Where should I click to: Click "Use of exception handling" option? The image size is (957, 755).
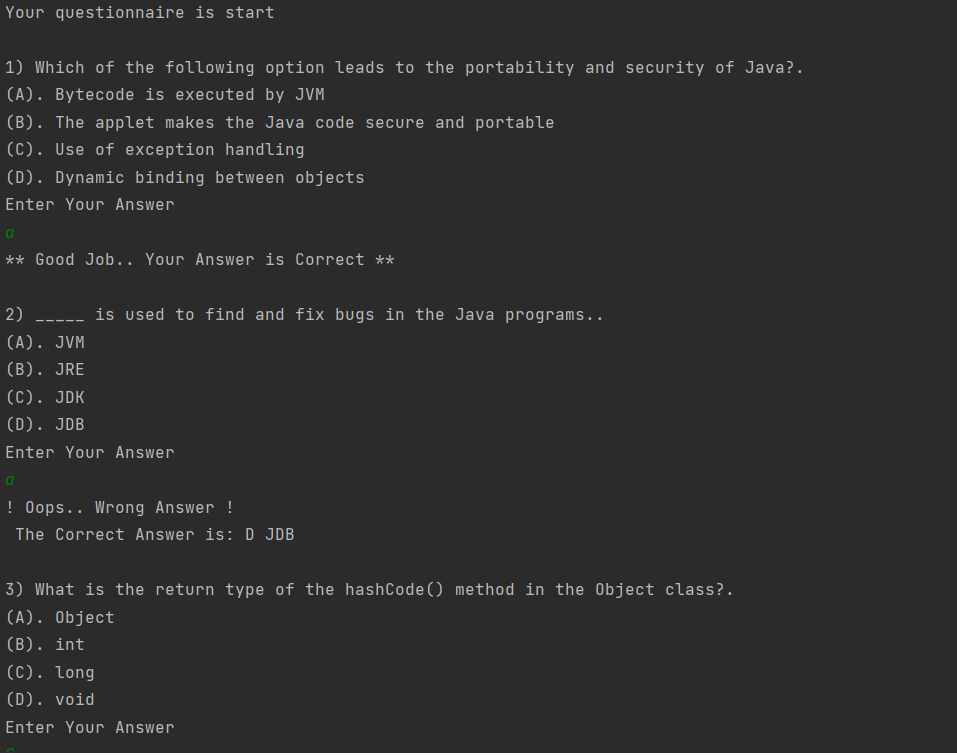pyautogui.click(x=155, y=150)
